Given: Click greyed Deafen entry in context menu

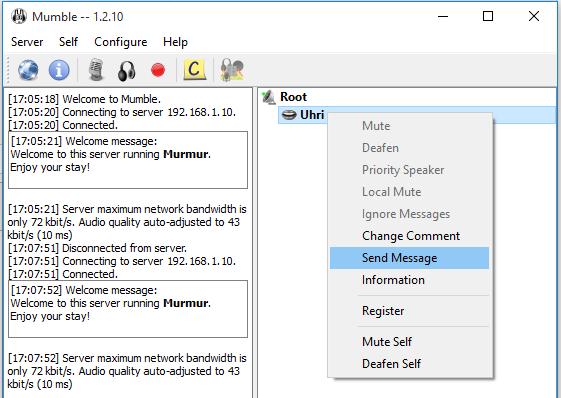Looking at the screenshot, I should pyautogui.click(x=409, y=148).
